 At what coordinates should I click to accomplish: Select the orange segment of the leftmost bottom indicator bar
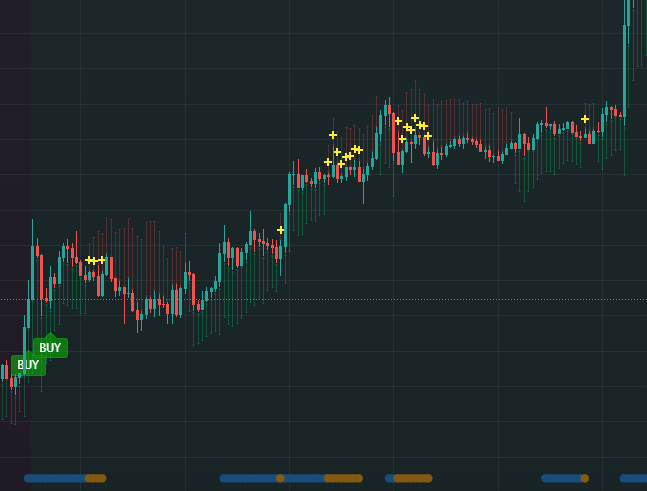coord(96,478)
